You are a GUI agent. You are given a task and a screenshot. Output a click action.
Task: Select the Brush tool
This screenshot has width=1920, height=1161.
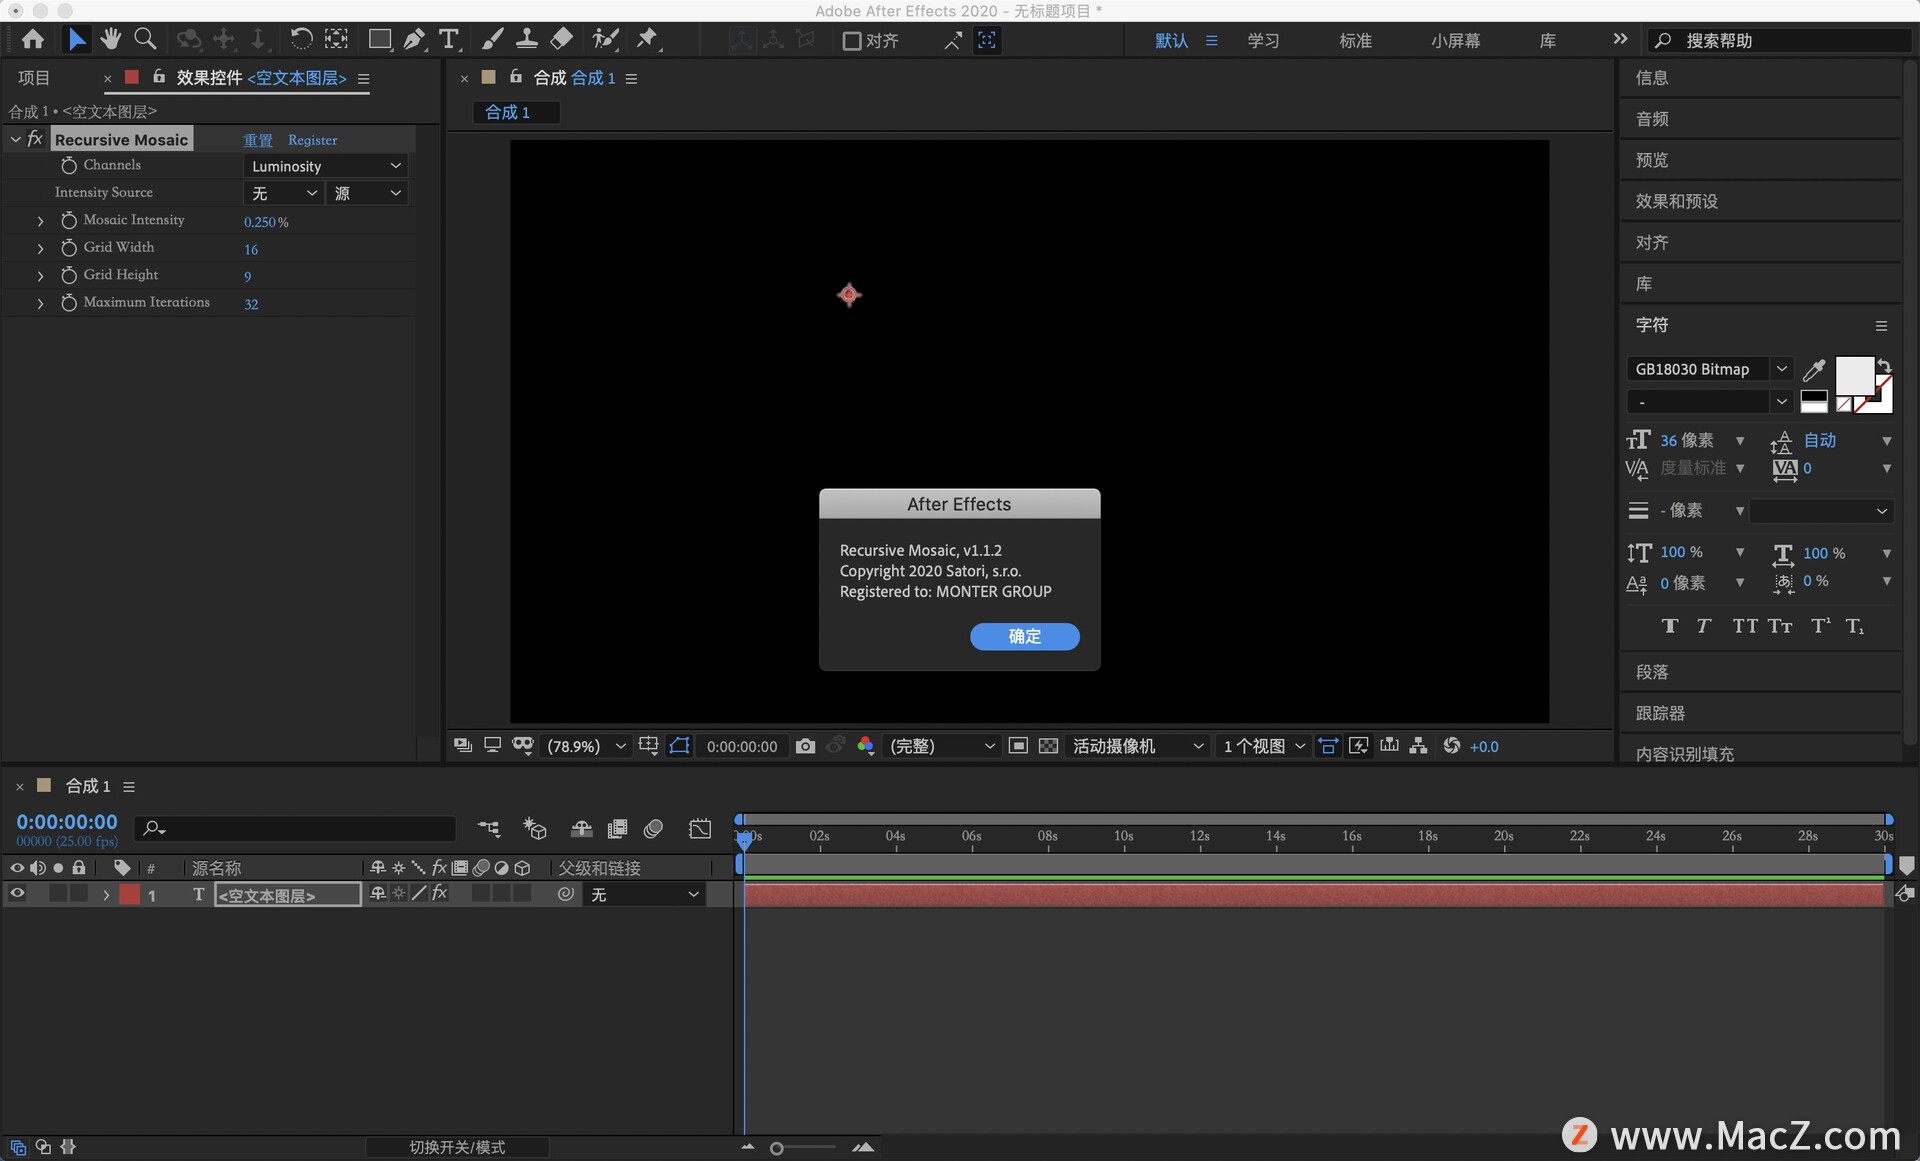pos(492,39)
